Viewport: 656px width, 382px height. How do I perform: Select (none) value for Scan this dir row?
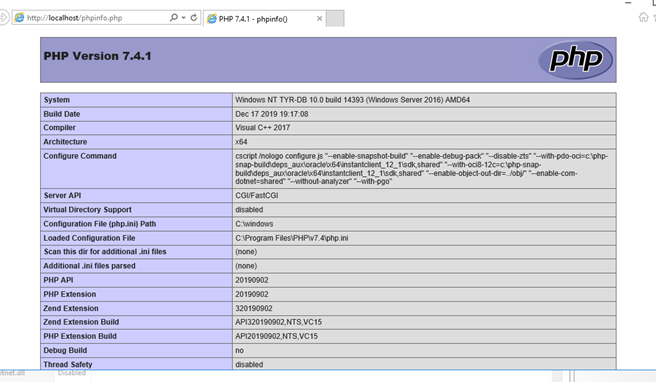coord(246,251)
